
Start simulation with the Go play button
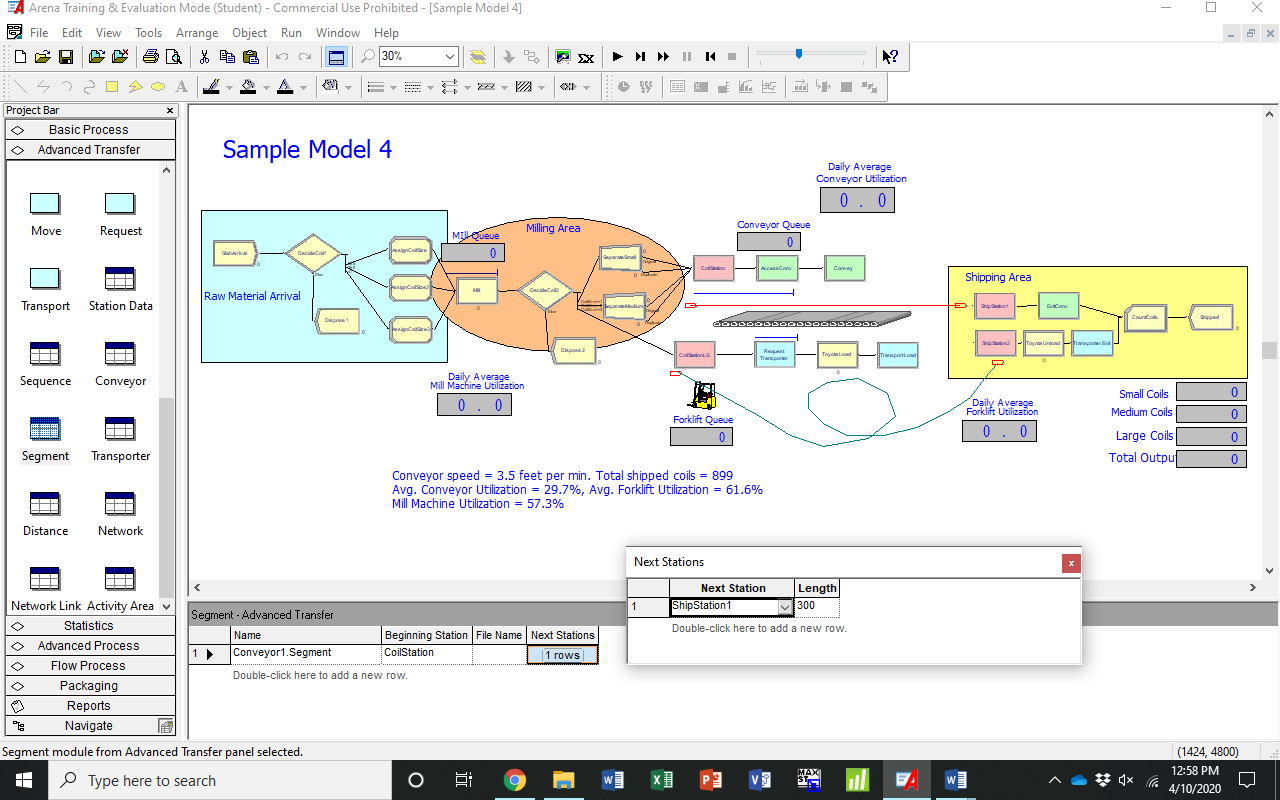pos(618,57)
